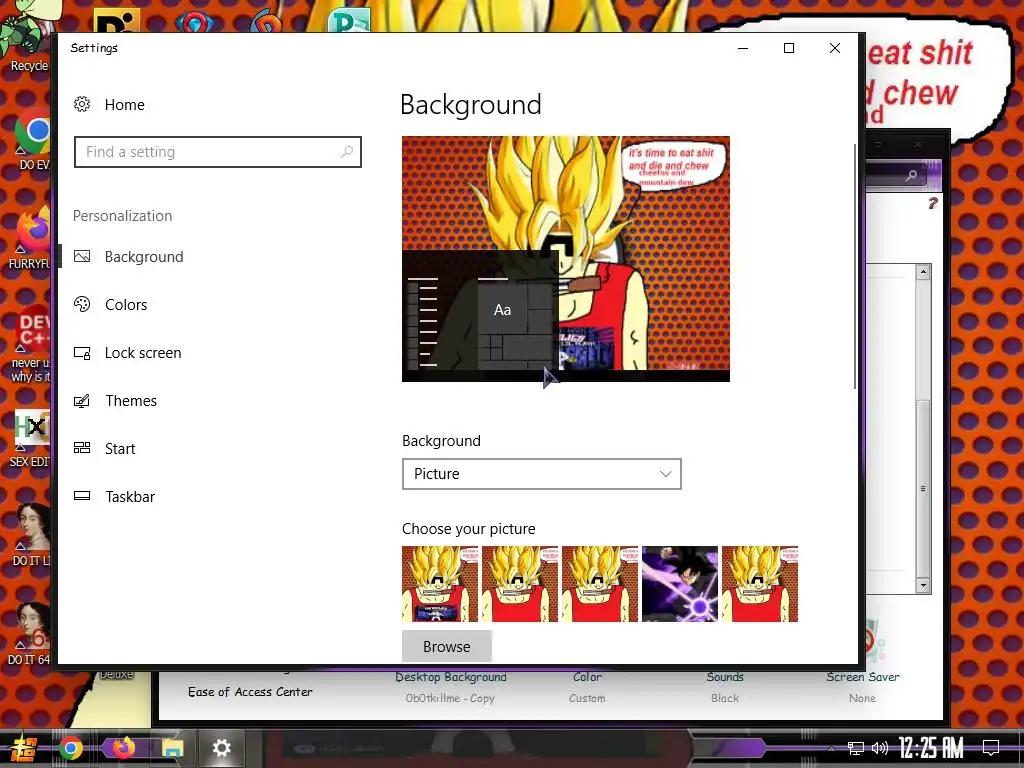1024x768 pixels.
Task: Click the chevron arrow of the Picture combo box
Action: (x=665, y=474)
